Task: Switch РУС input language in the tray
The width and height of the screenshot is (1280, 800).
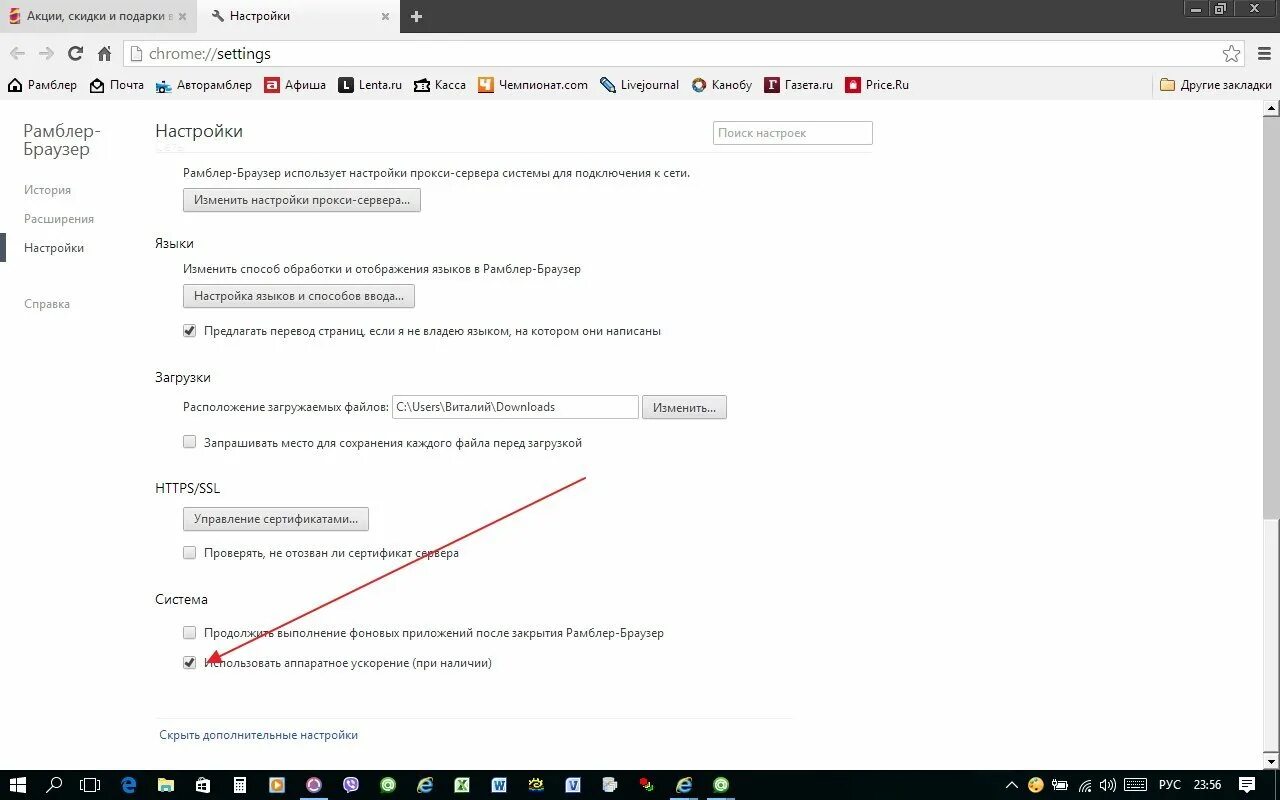Action: (1170, 785)
